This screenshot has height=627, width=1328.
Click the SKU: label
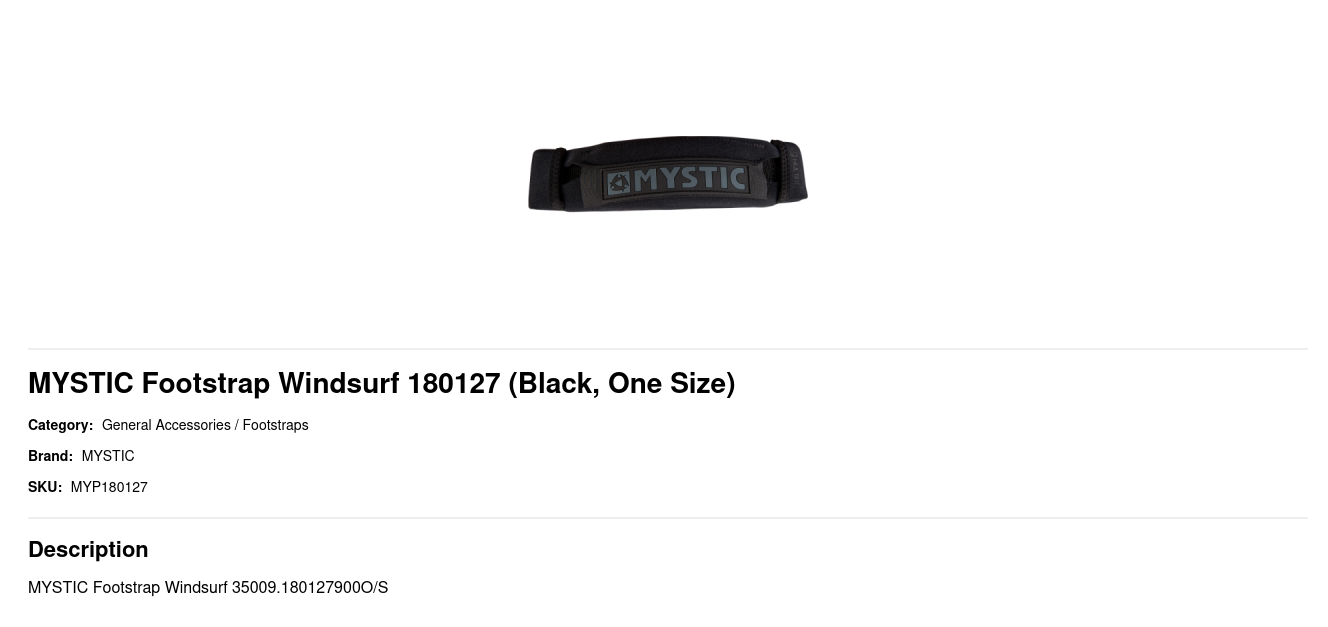click(45, 487)
